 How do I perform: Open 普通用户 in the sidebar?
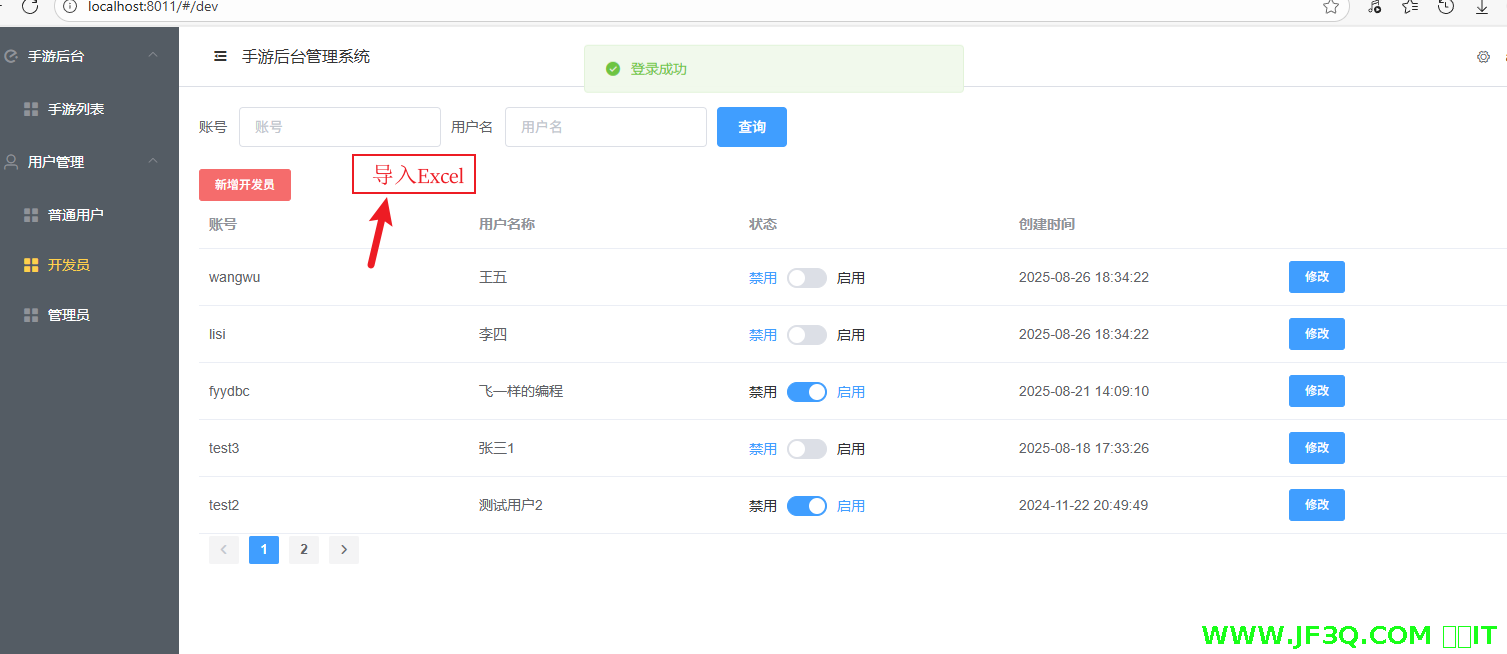[76, 215]
